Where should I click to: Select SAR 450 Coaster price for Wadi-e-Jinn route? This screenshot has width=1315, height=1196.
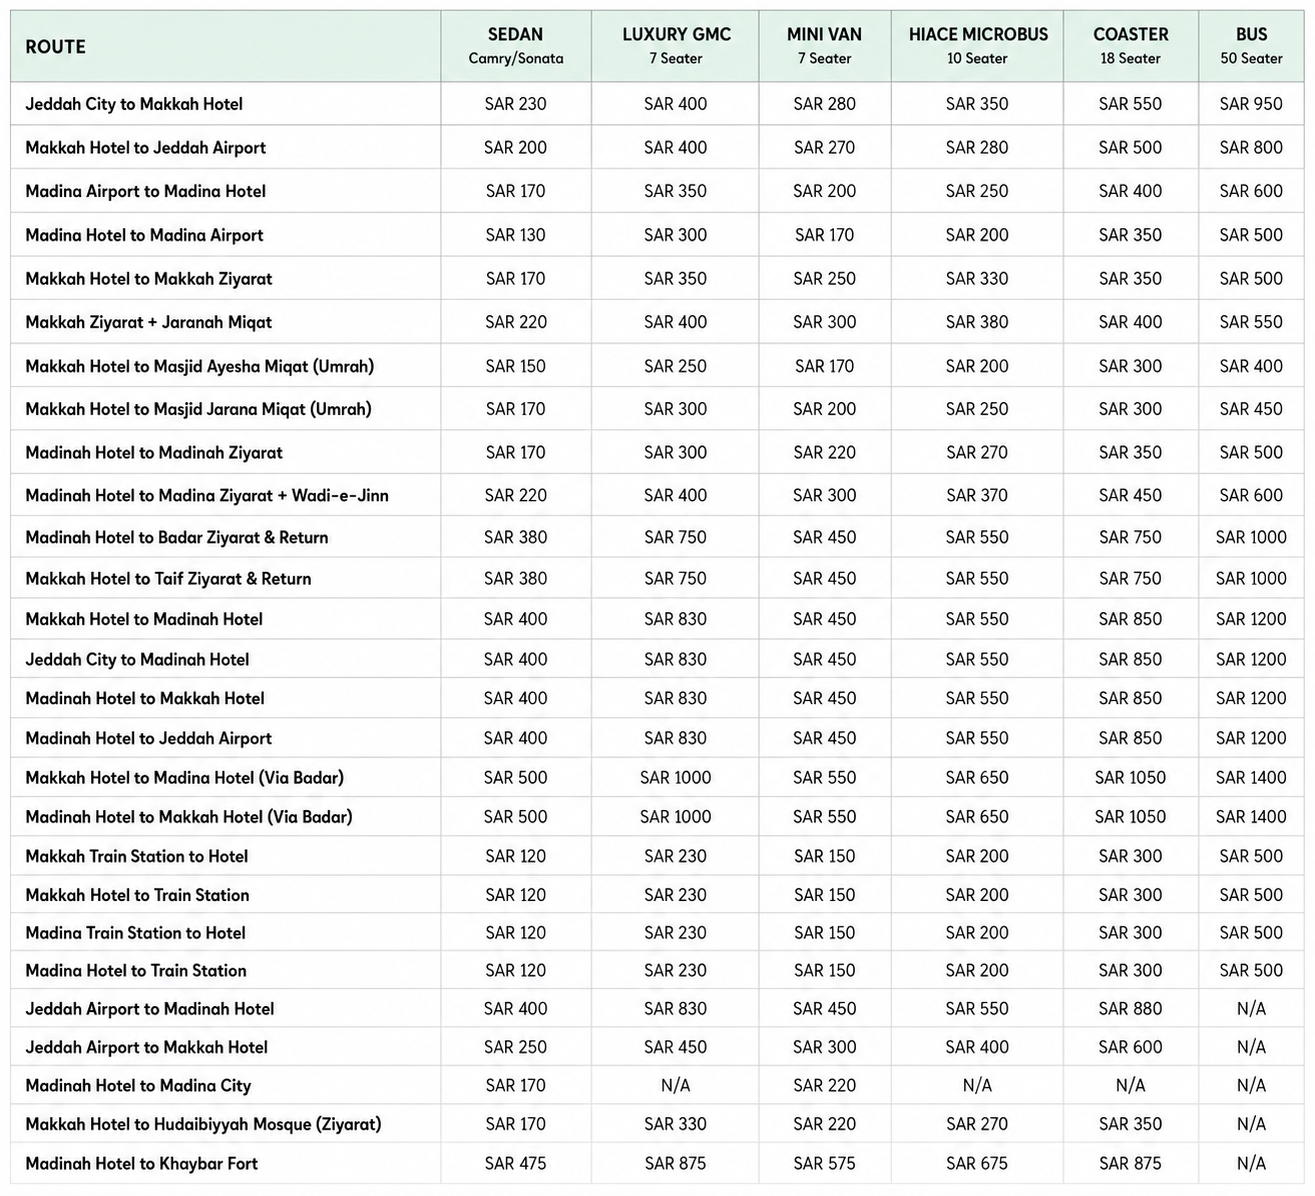pos(1130,495)
